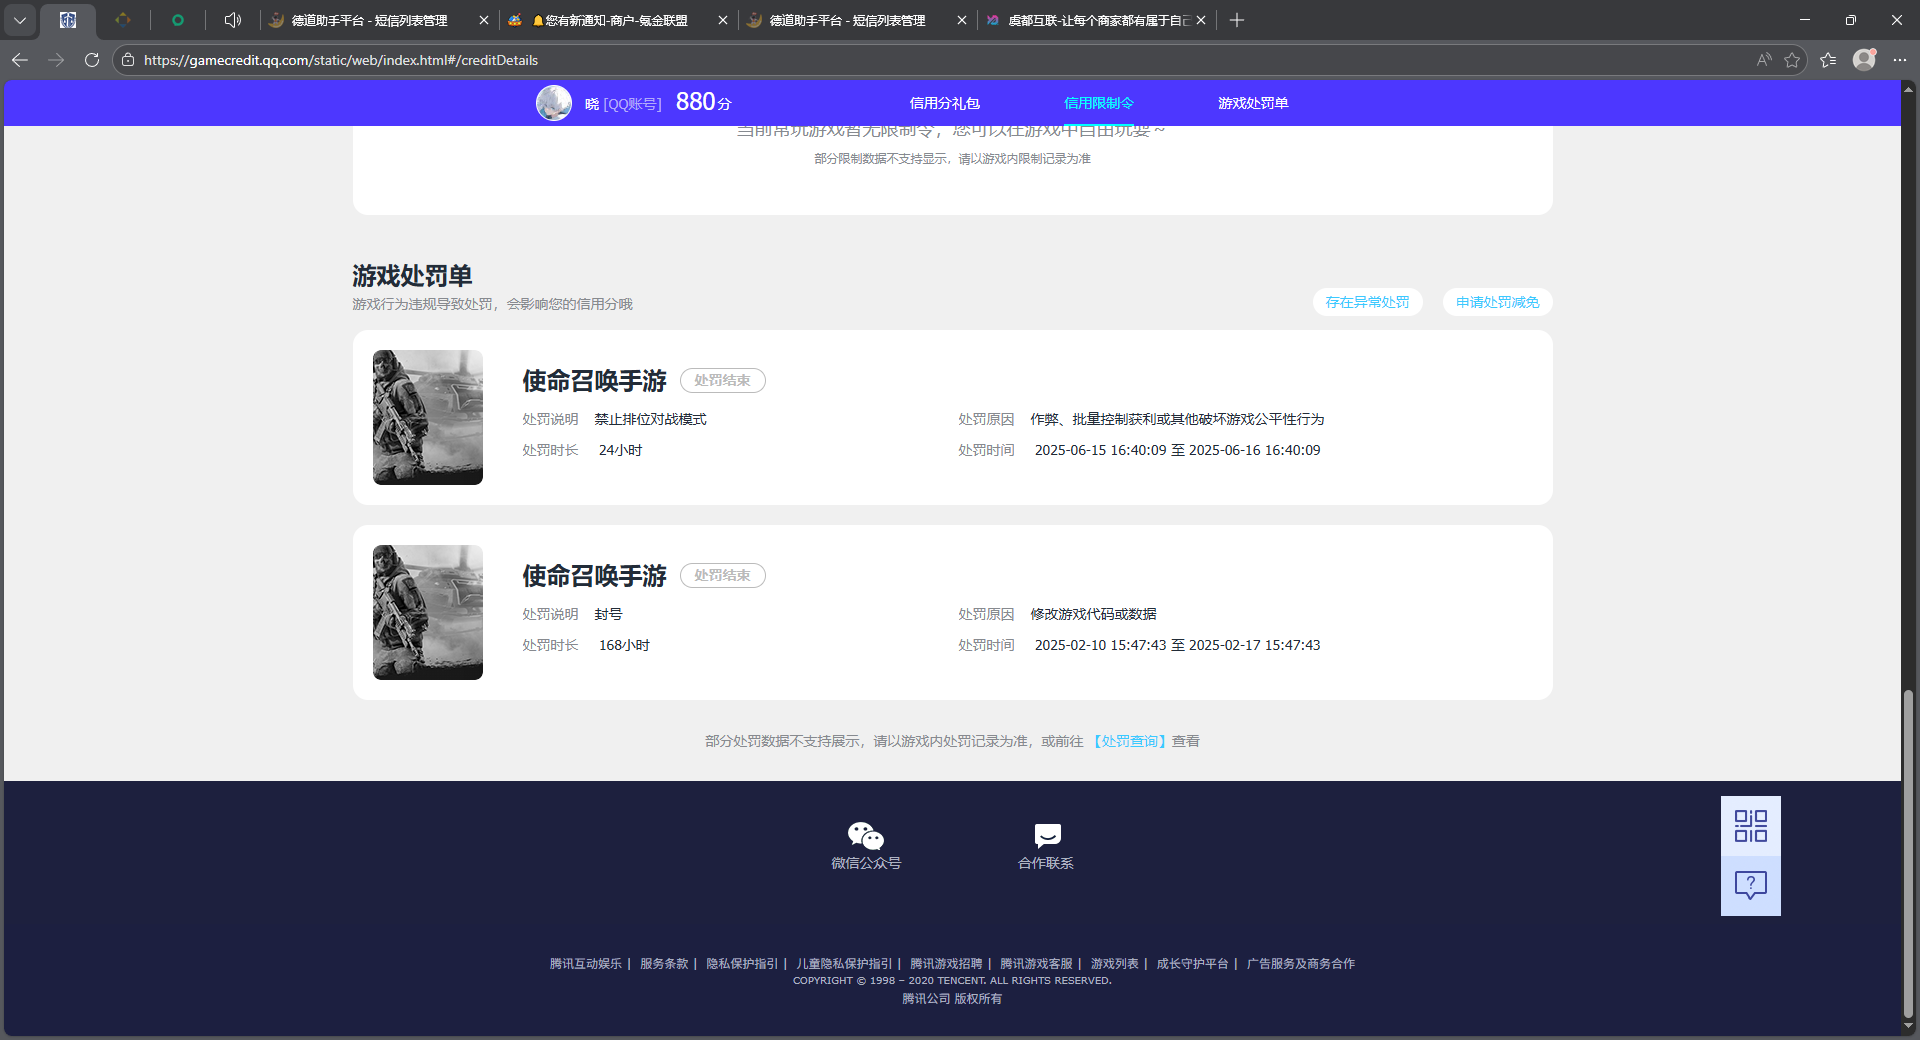Click the 使命召唤手游 title in the 封号 card
This screenshot has width=1920, height=1040.
(594, 576)
